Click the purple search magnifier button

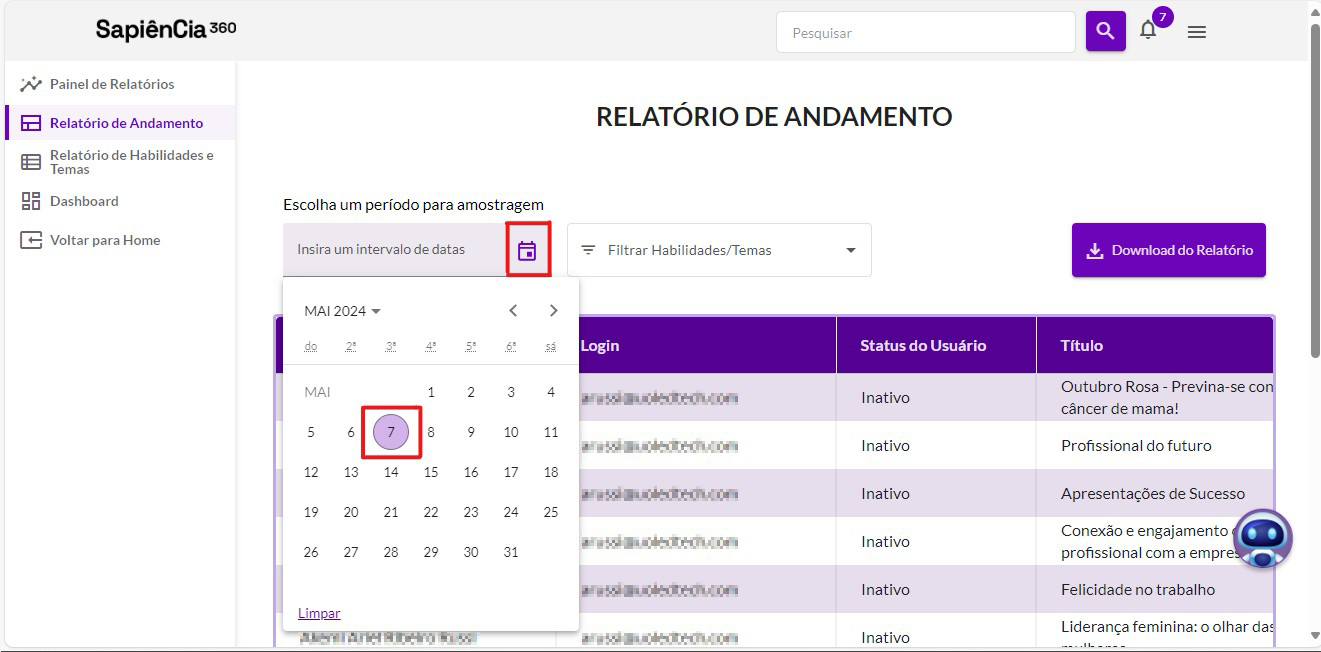[x=1105, y=32]
